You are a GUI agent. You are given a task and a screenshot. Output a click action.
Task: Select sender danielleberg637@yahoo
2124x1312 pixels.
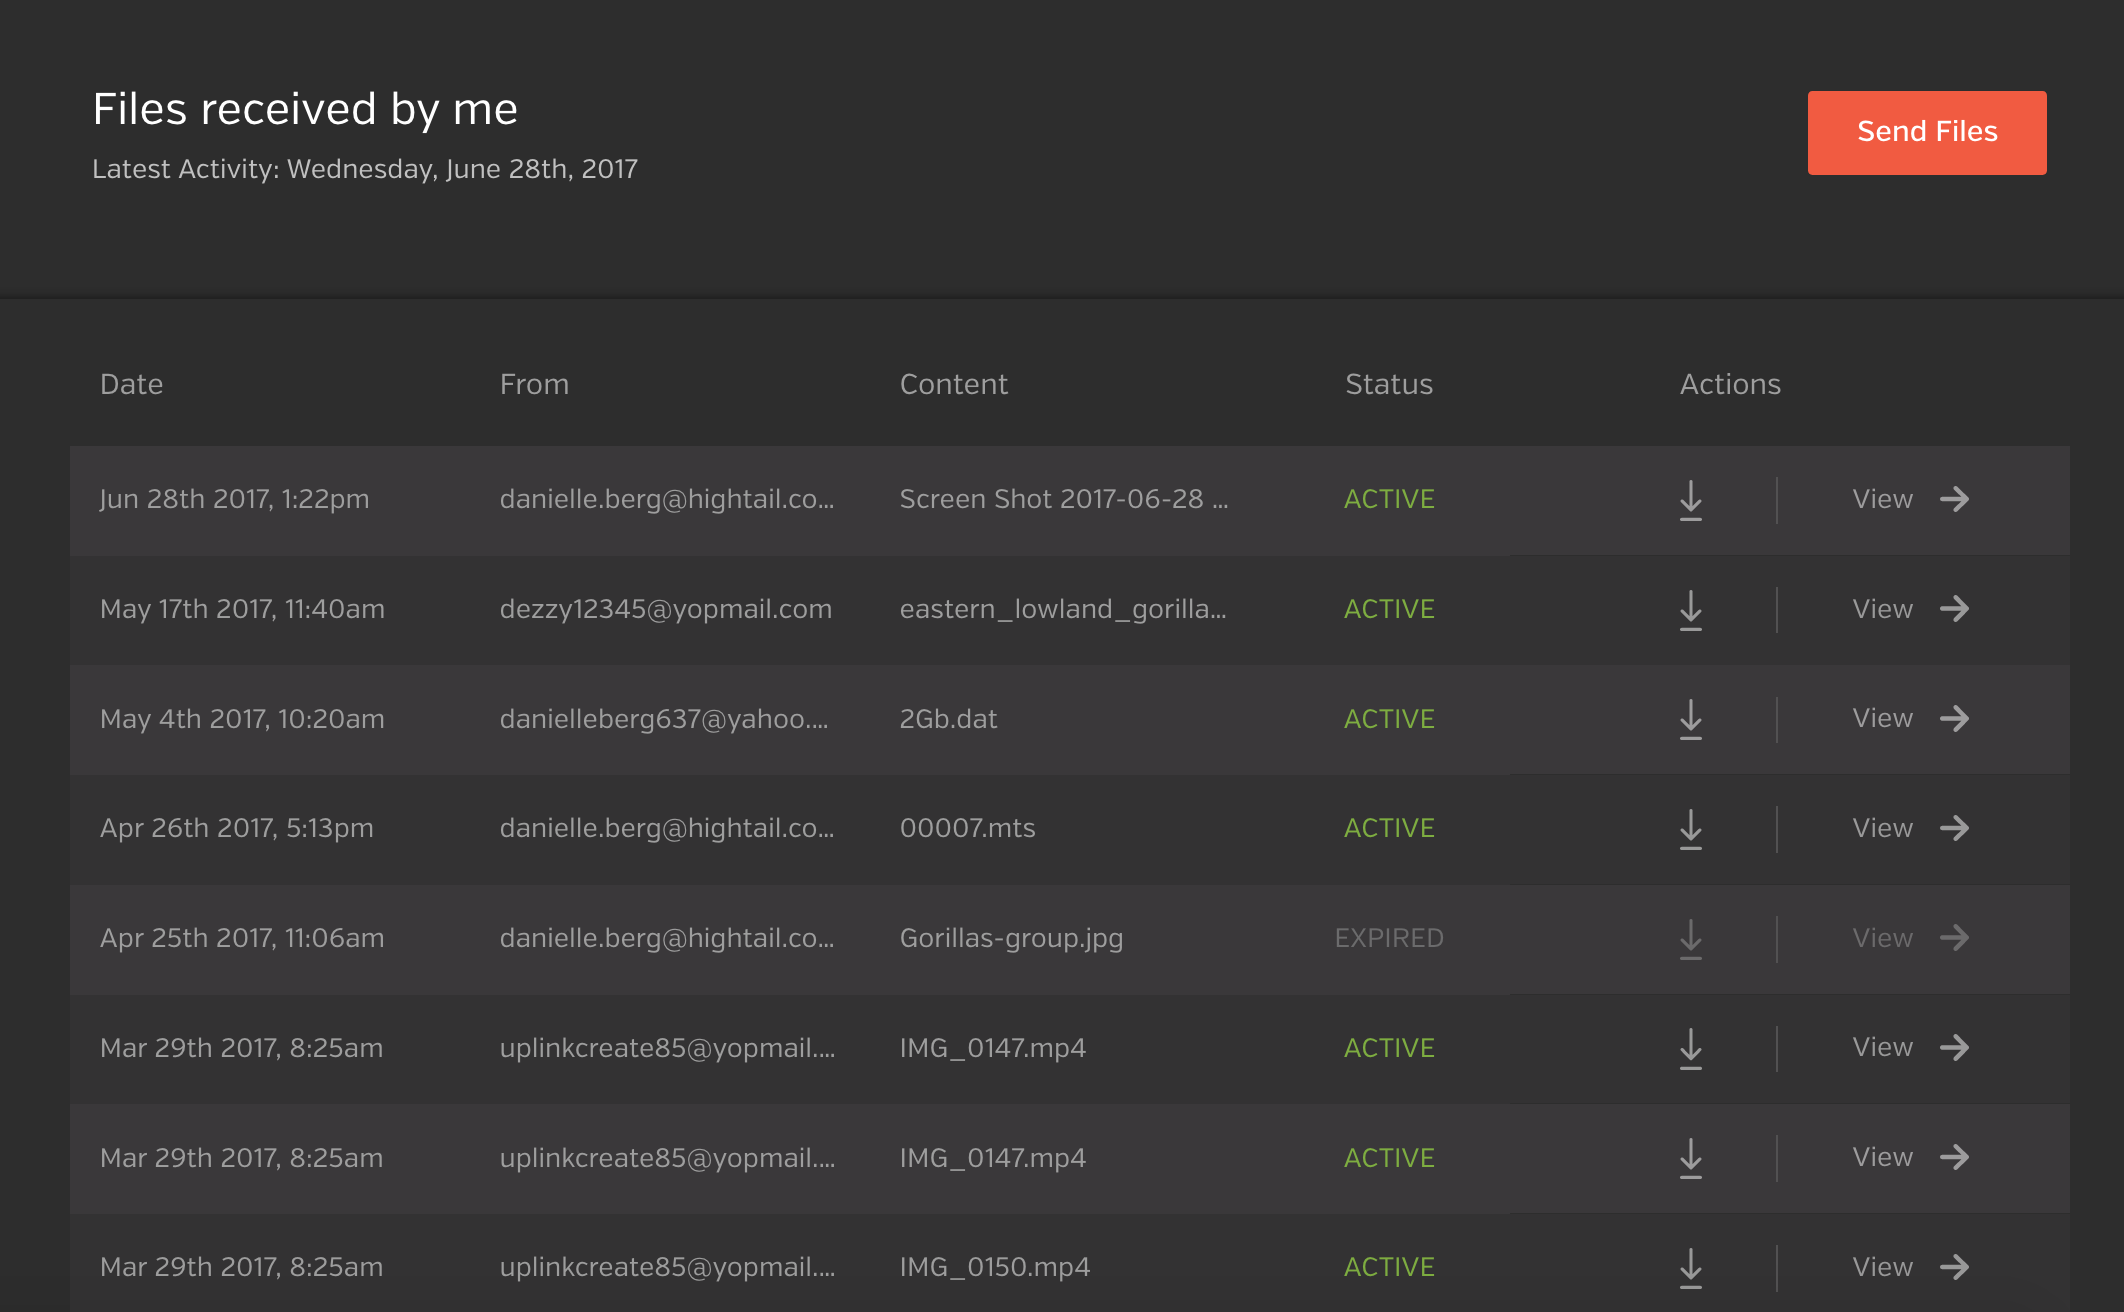pyautogui.click(x=663, y=719)
